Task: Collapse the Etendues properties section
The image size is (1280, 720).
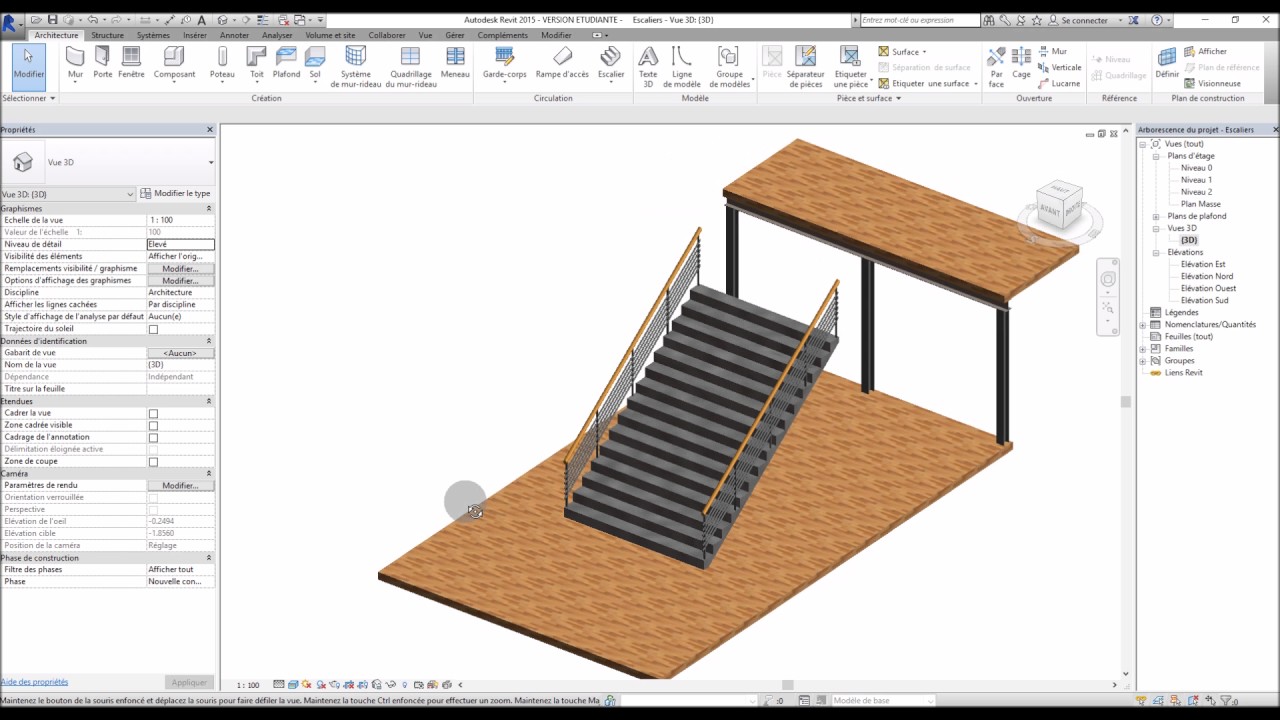Action: click(x=209, y=401)
